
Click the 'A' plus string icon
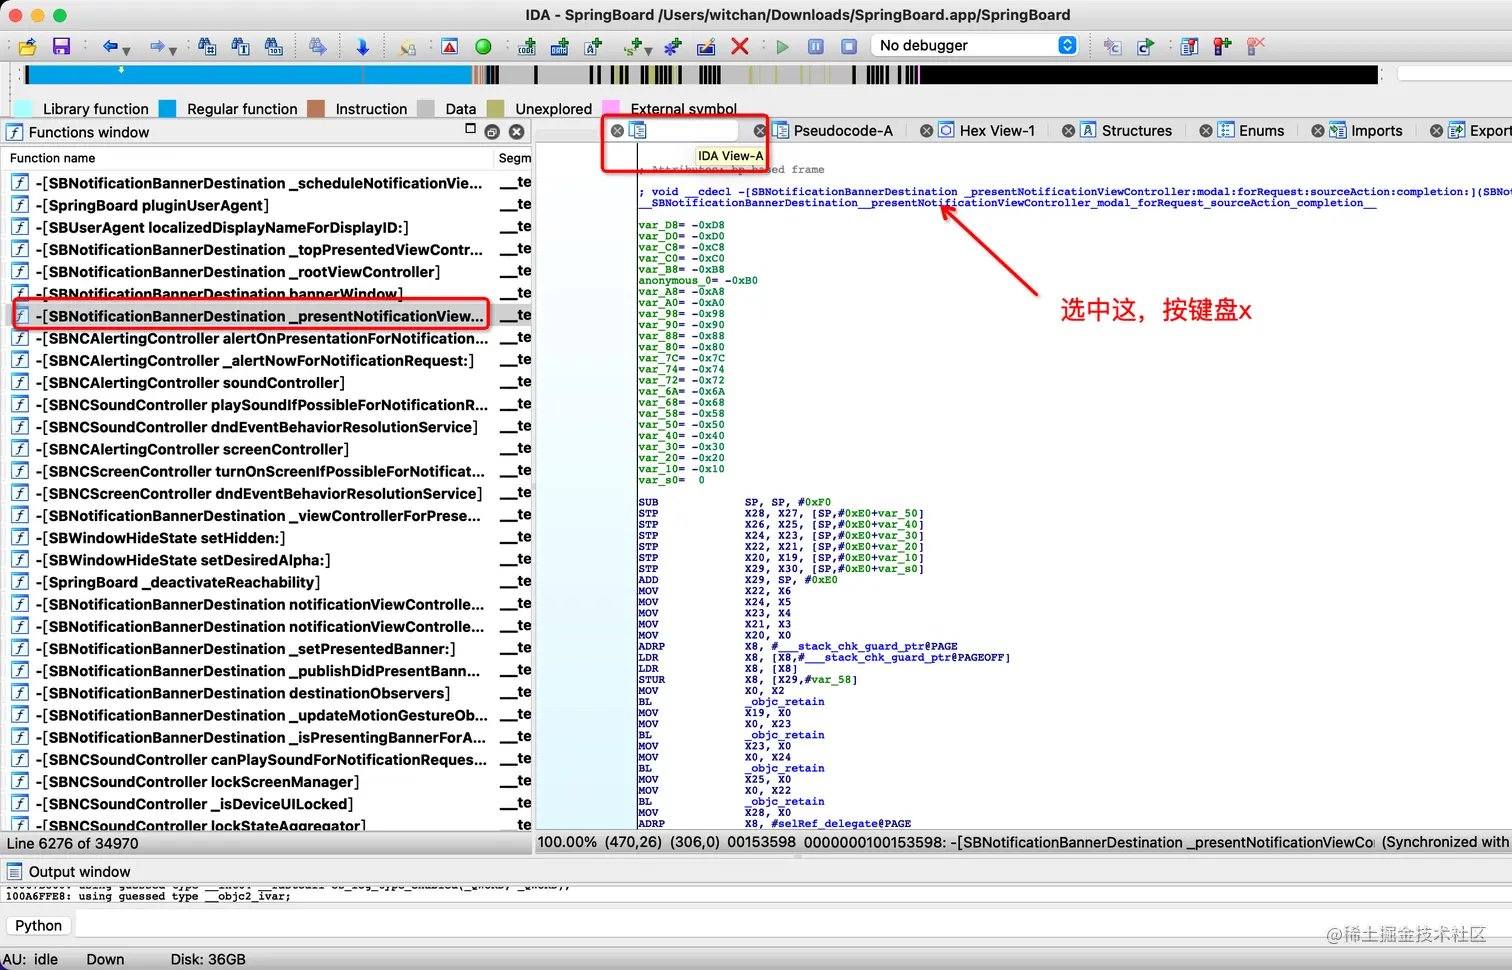coord(593,46)
